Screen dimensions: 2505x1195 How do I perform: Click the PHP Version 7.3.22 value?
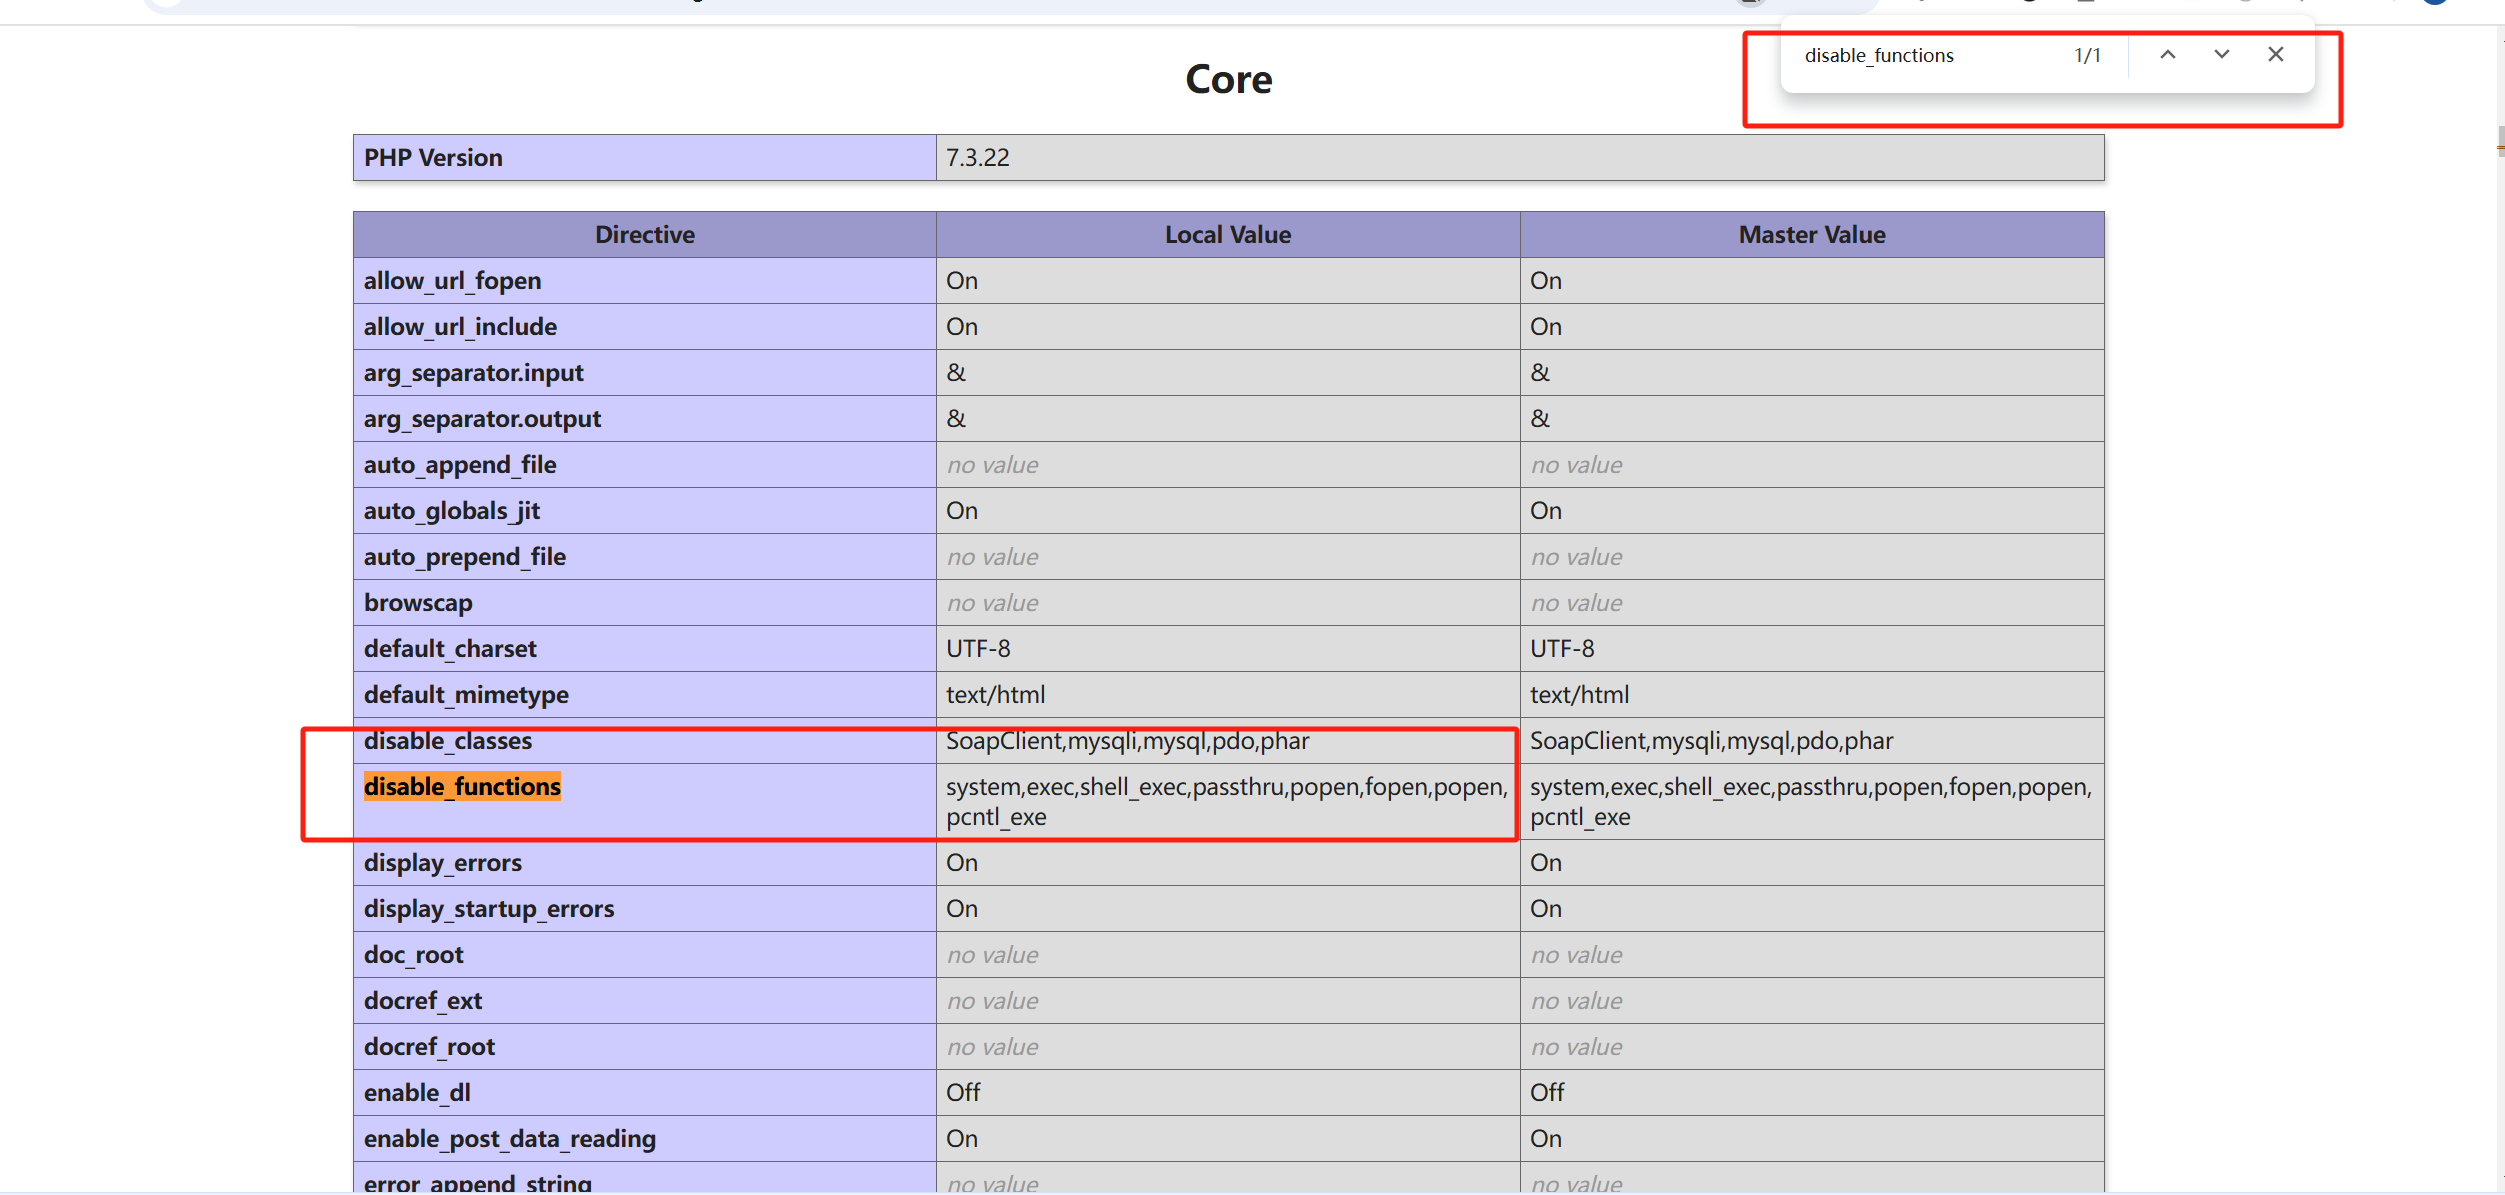(978, 158)
